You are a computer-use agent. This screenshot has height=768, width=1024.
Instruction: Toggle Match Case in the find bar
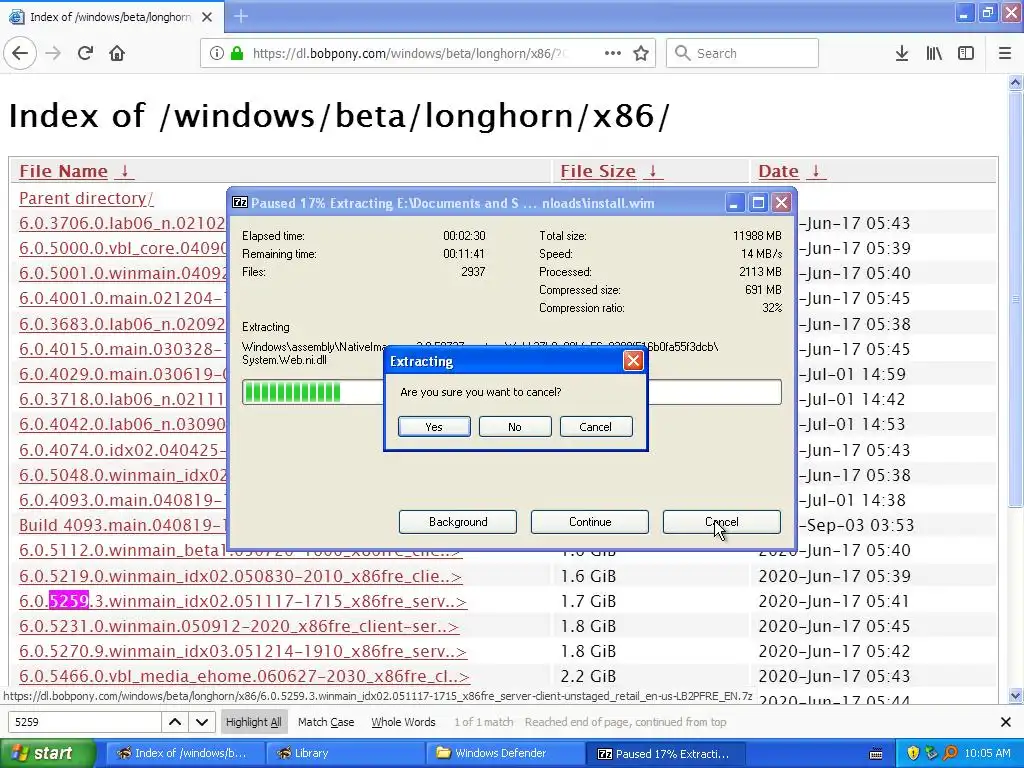coord(326,722)
